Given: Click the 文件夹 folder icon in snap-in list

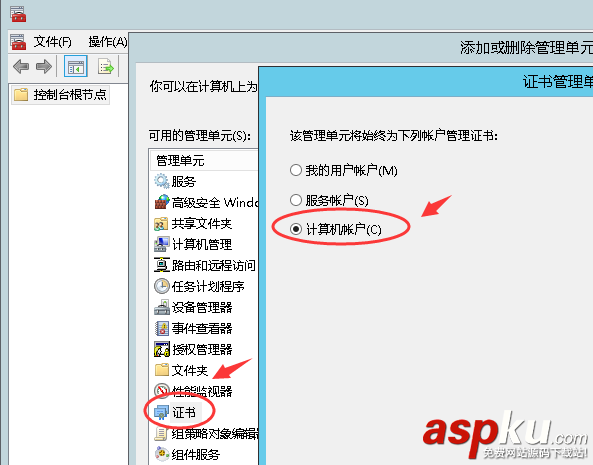Looking at the screenshot, I should click(x=161, y=370).
